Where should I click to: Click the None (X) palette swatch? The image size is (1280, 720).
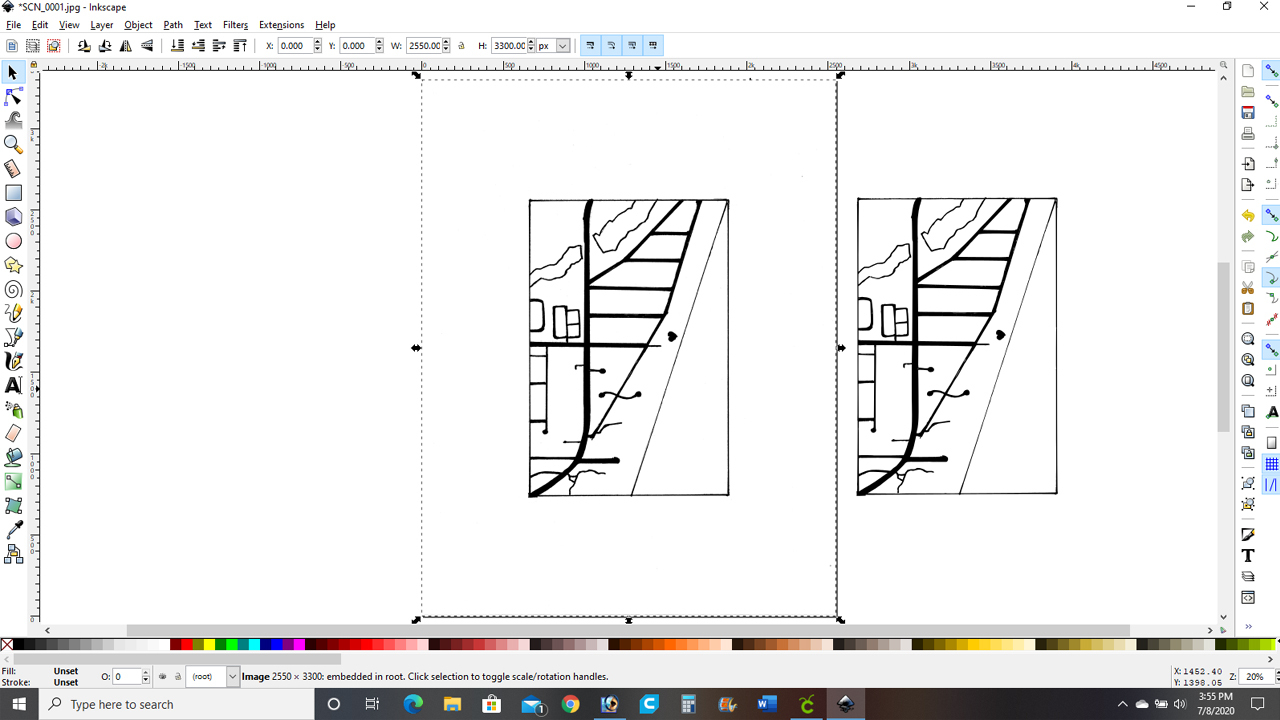point(7,645)
